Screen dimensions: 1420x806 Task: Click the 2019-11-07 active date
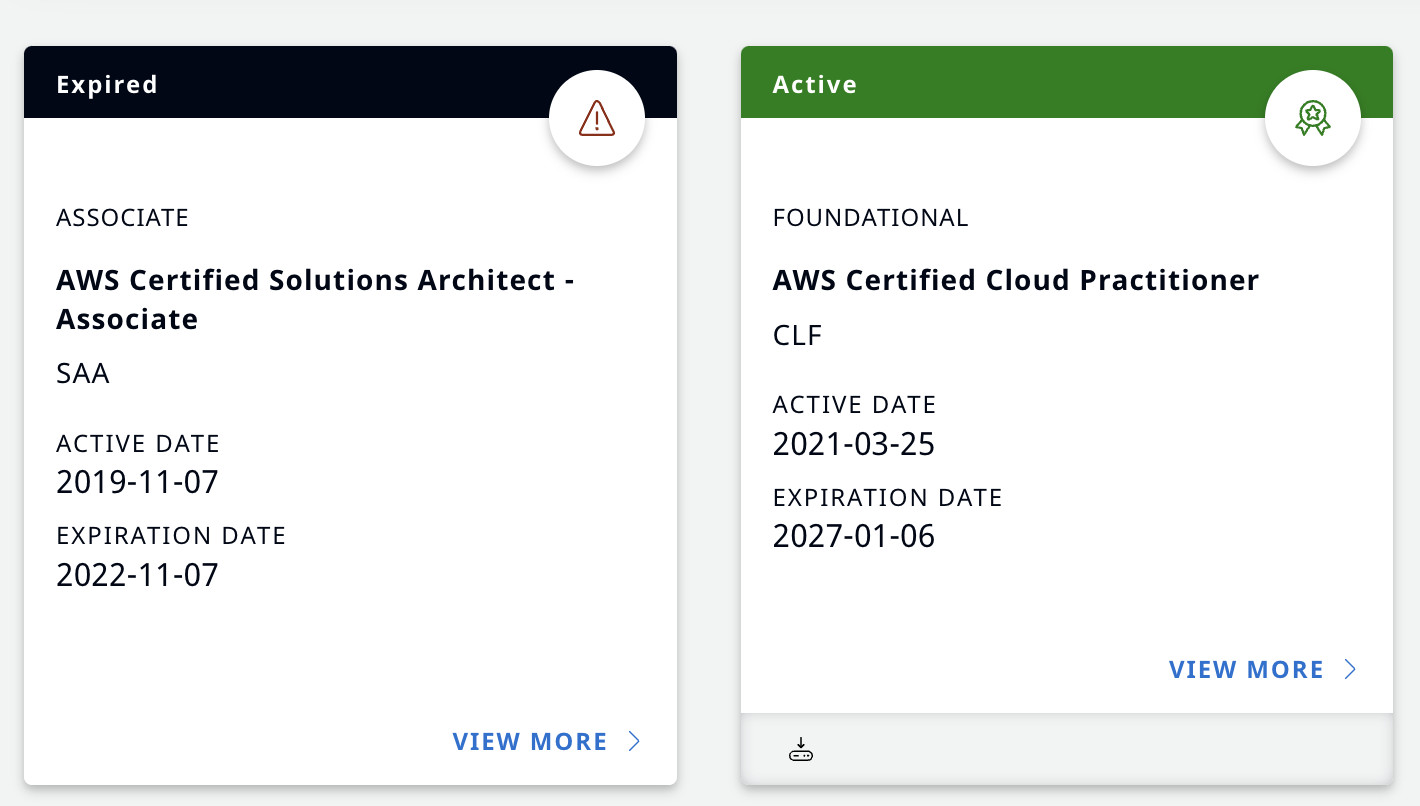pos(137,482)
